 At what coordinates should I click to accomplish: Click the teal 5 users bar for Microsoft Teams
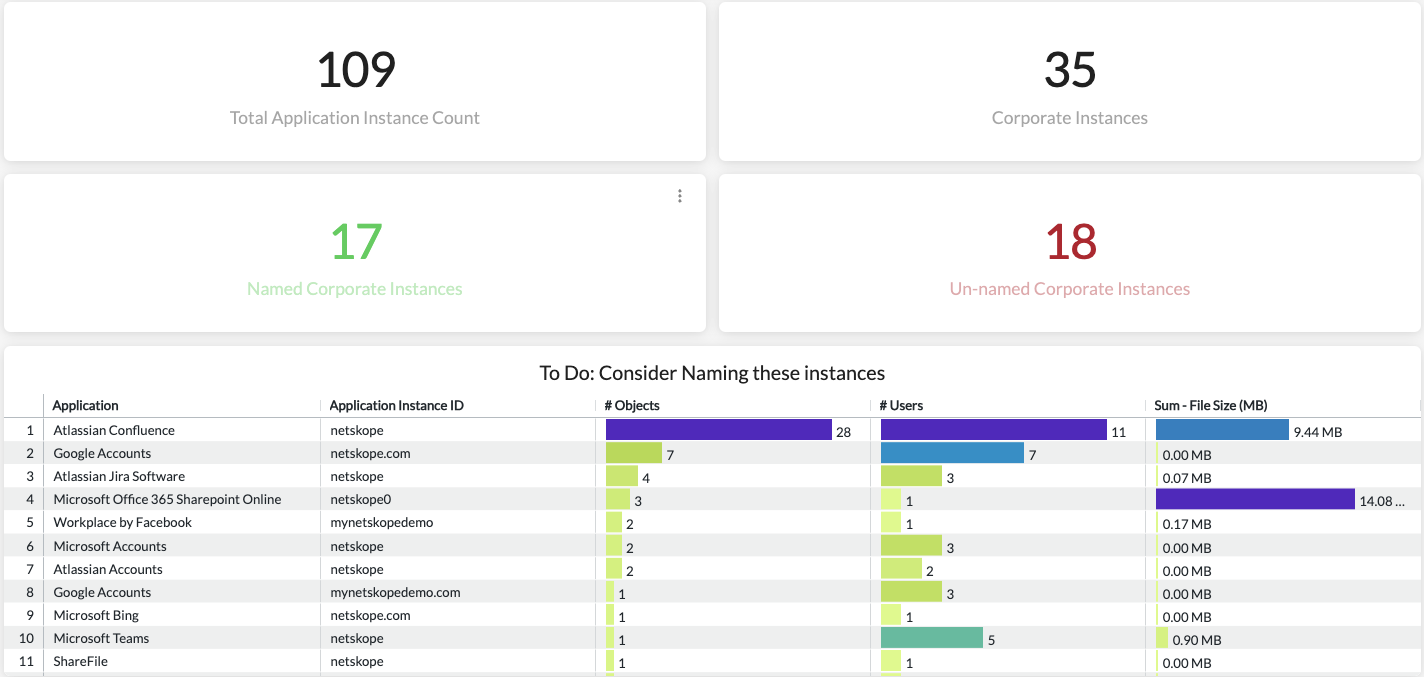[x=932, y=638]
